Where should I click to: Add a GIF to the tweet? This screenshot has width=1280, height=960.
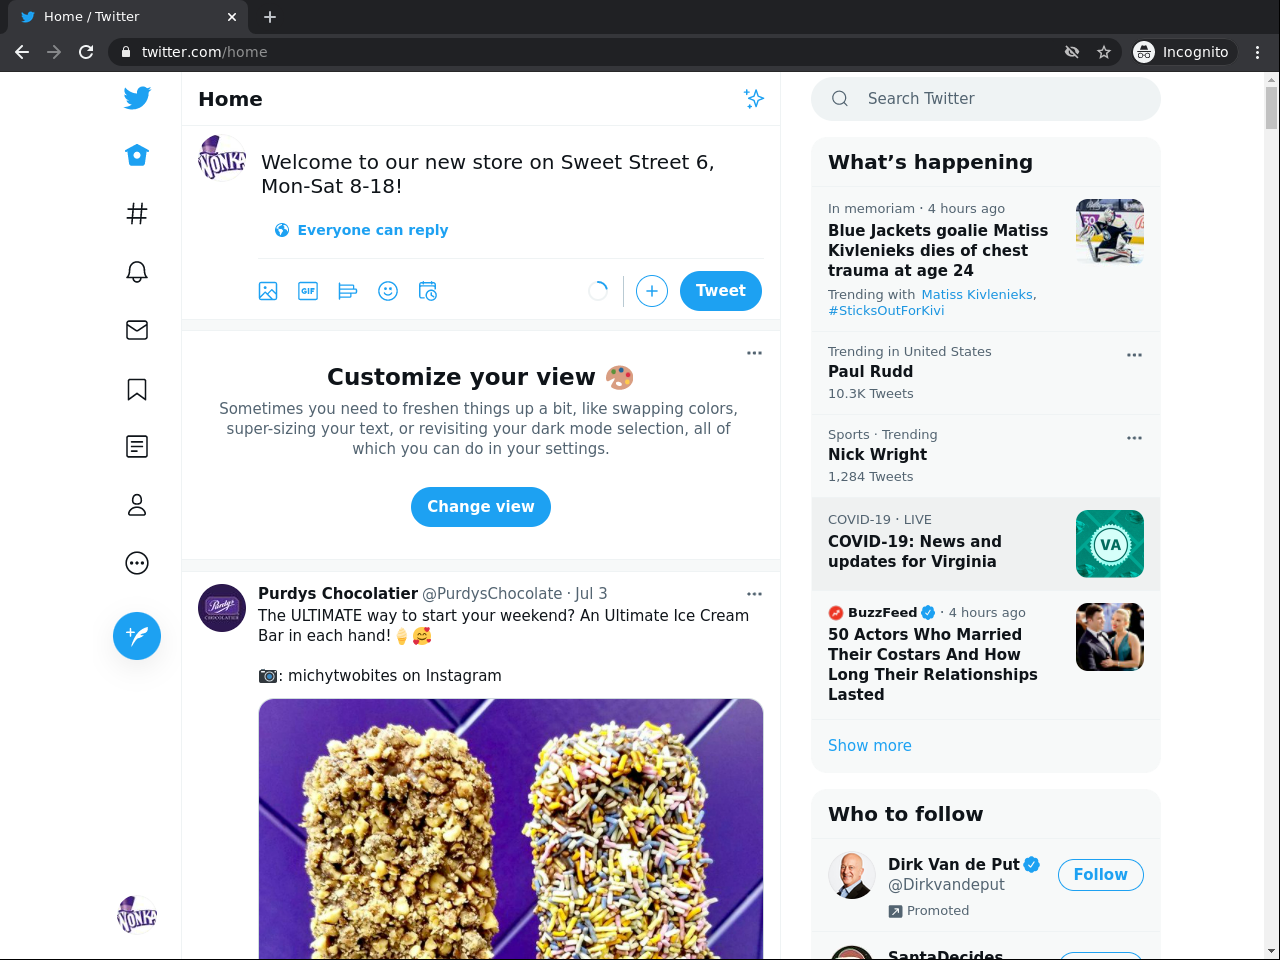[x=308, y=291]
